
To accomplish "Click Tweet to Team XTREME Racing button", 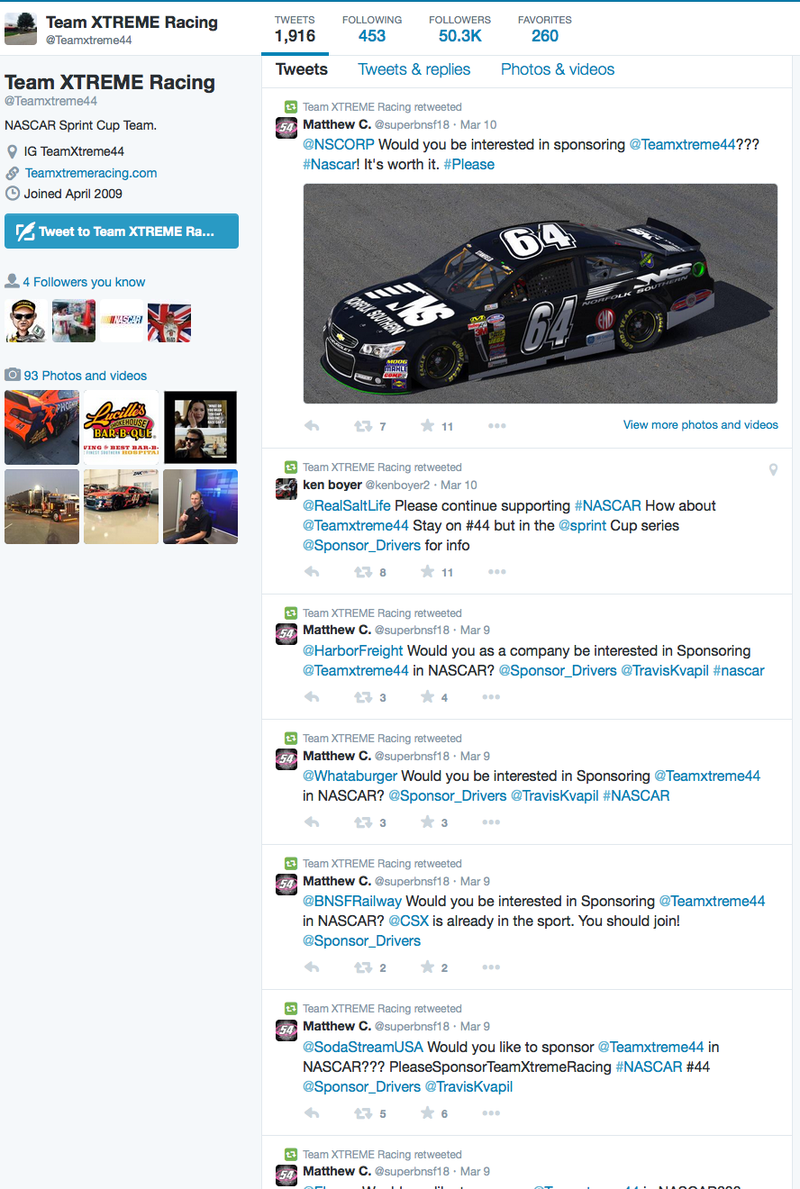I will coord(121,231).
